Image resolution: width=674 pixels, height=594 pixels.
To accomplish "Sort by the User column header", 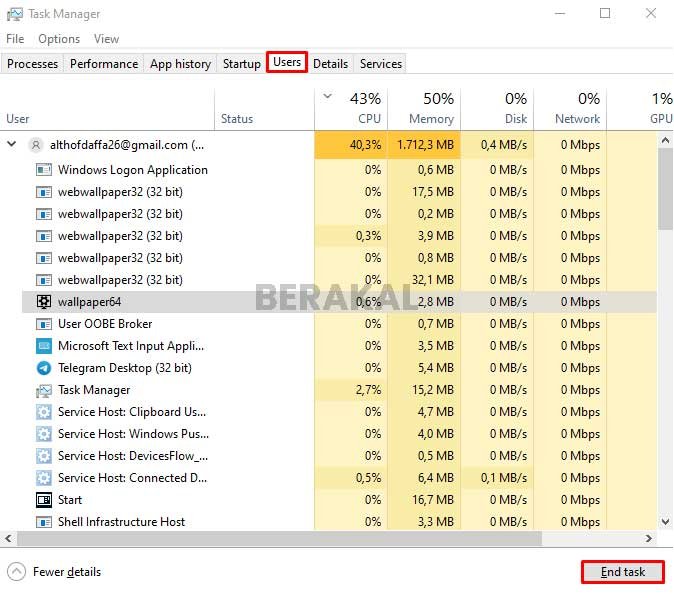I will 107,109.
